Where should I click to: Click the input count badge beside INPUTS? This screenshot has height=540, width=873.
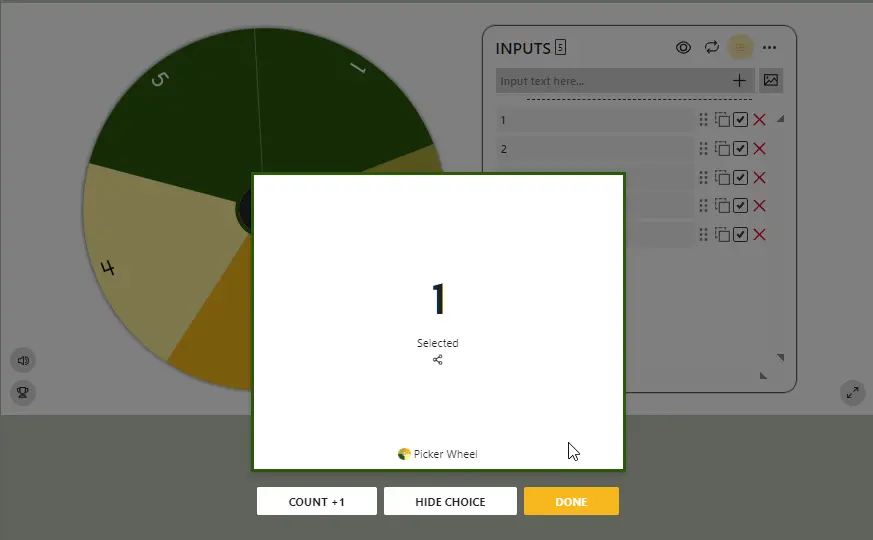(x=561, y=47)
